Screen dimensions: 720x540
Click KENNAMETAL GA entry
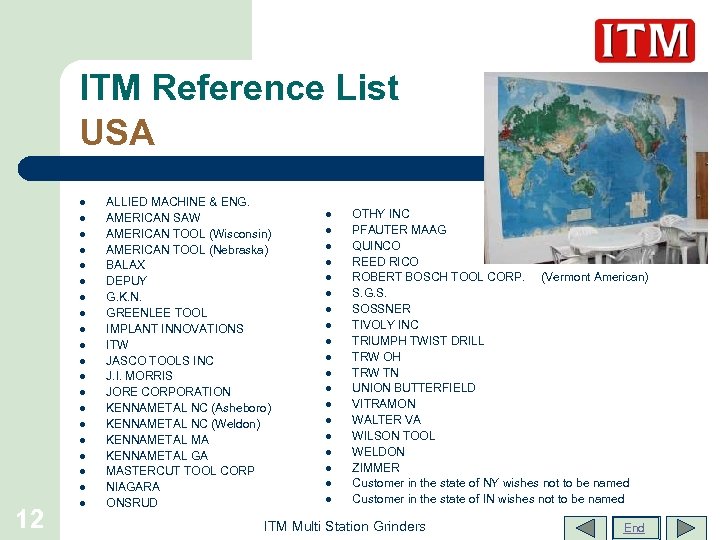tap(157, 456)
